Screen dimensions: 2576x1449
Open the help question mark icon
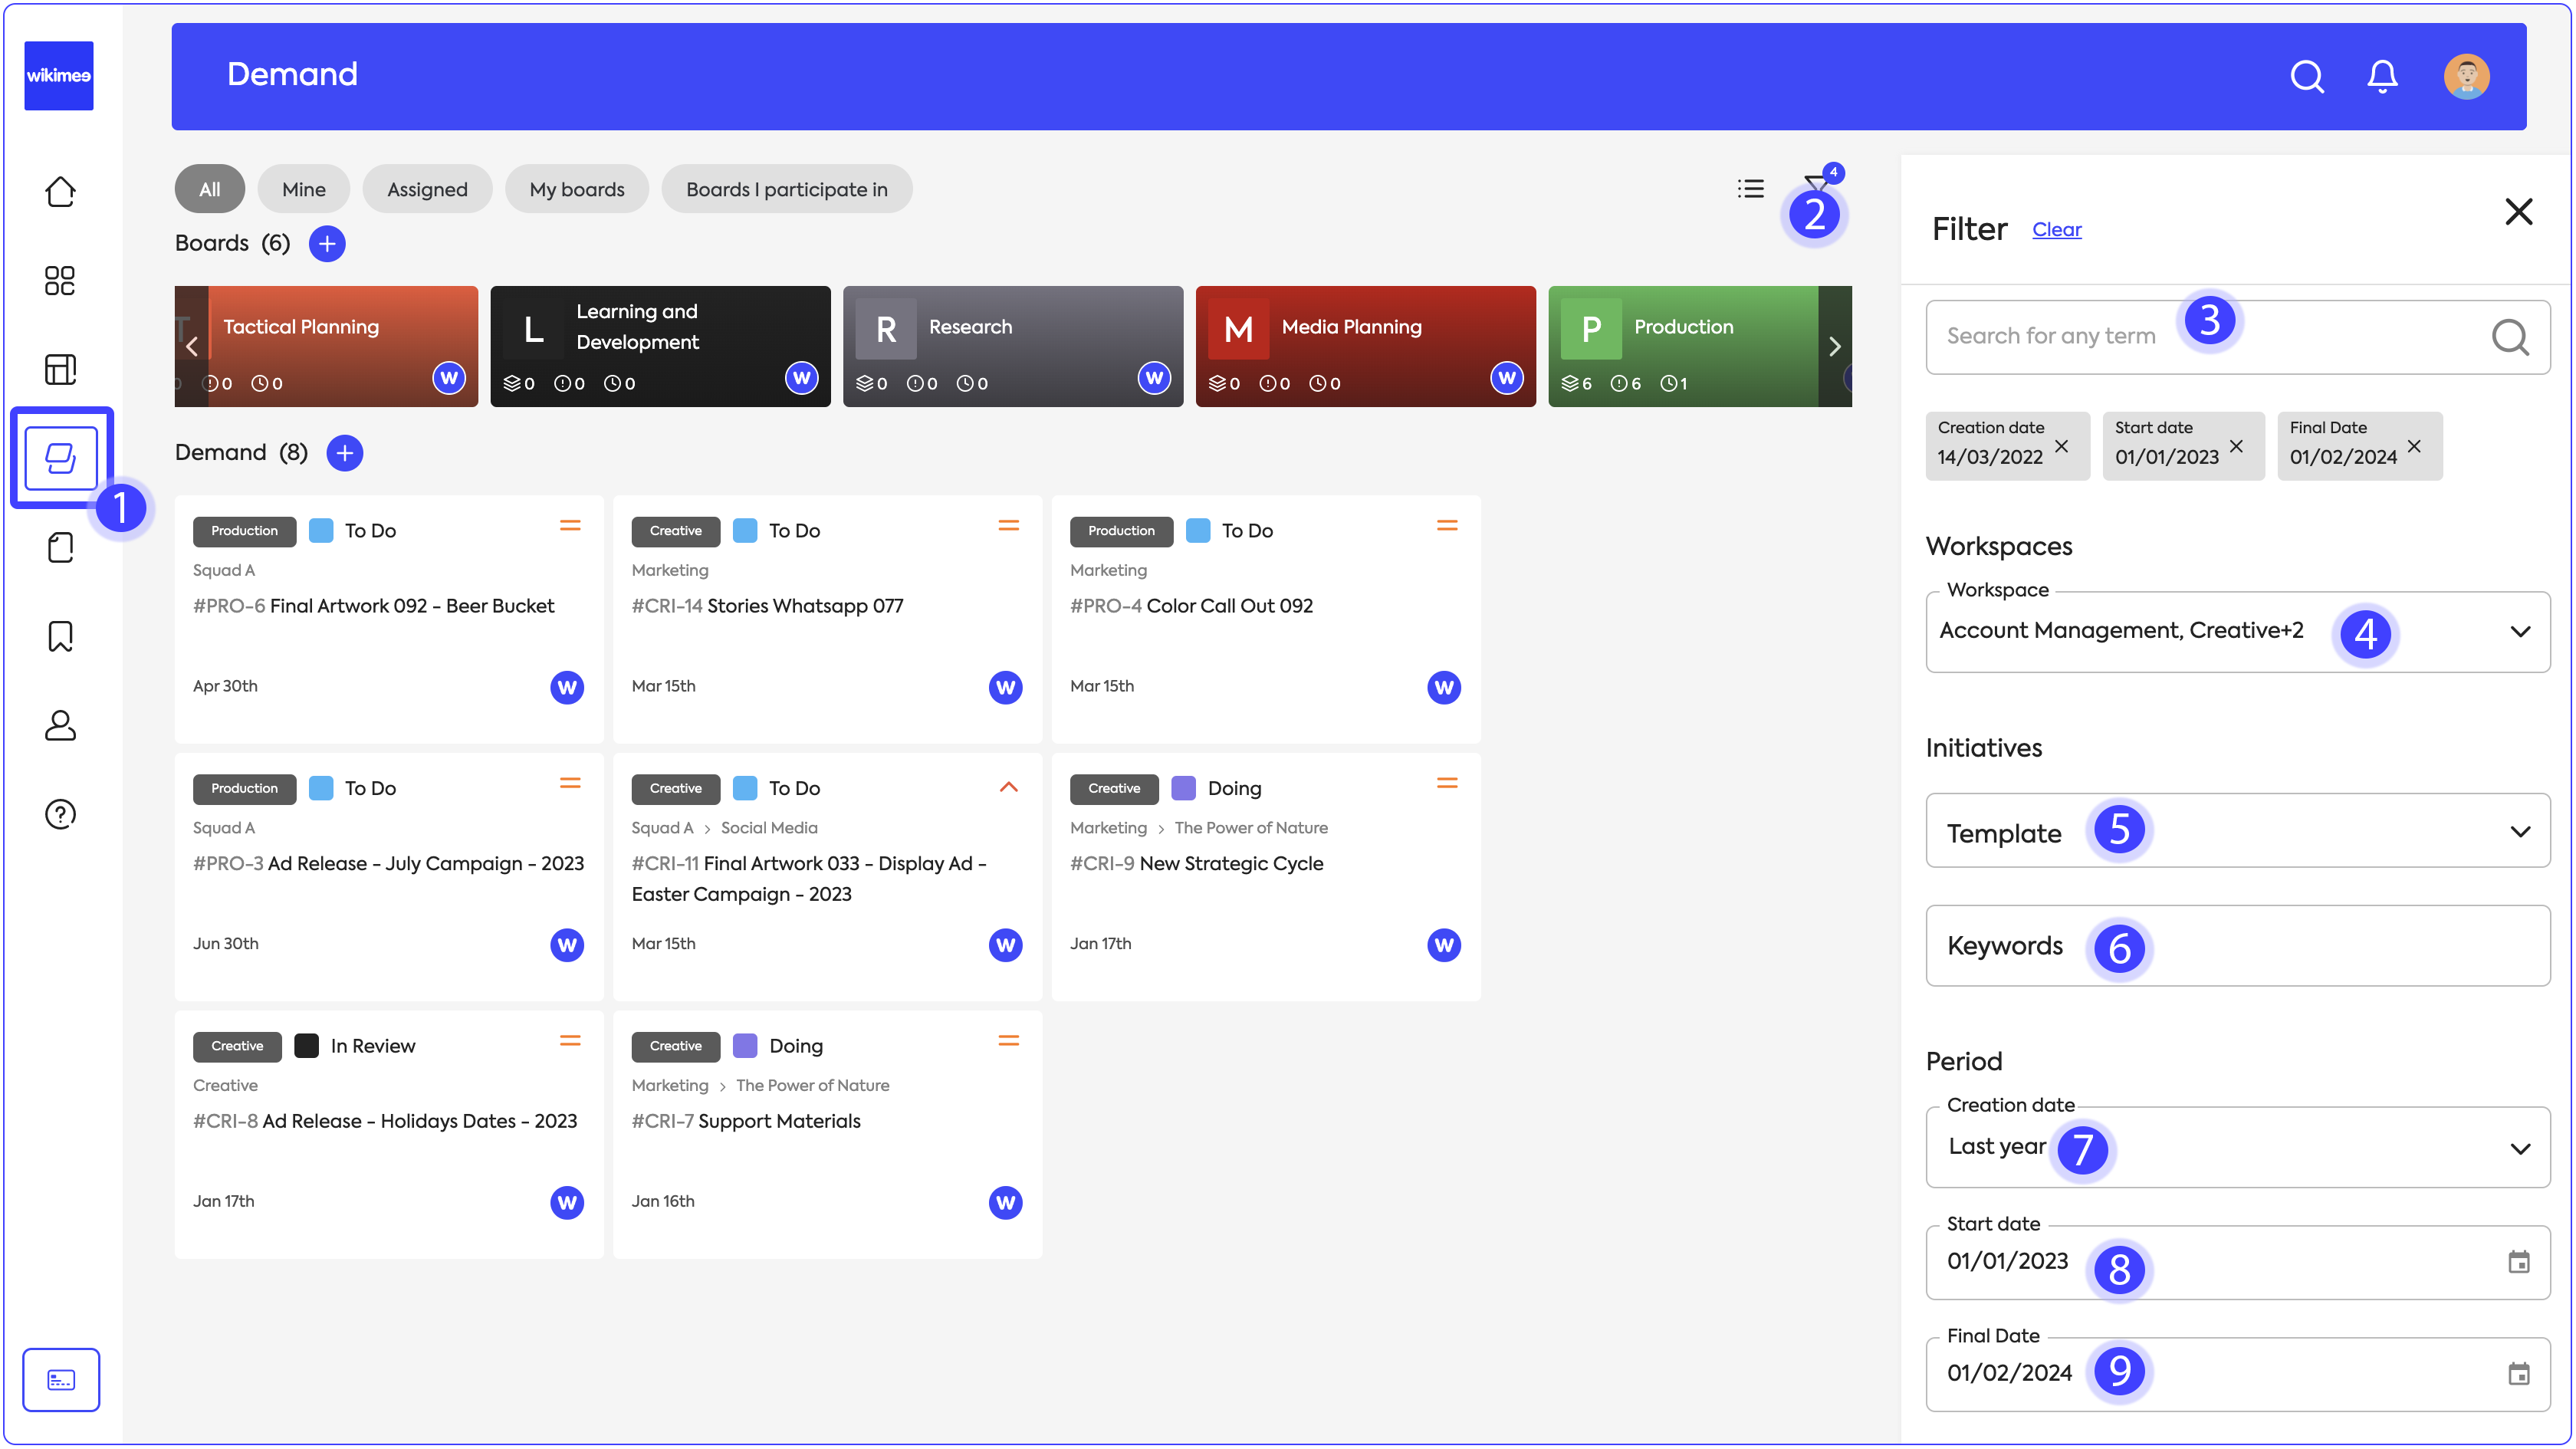click(60, 814)
